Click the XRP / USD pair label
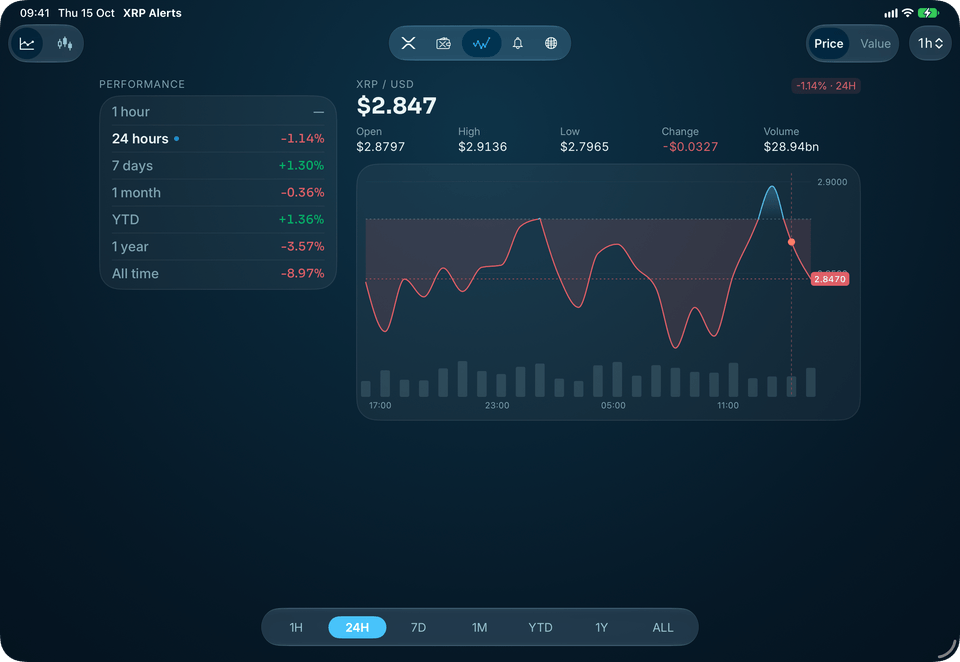 click(x=385, y=84)
